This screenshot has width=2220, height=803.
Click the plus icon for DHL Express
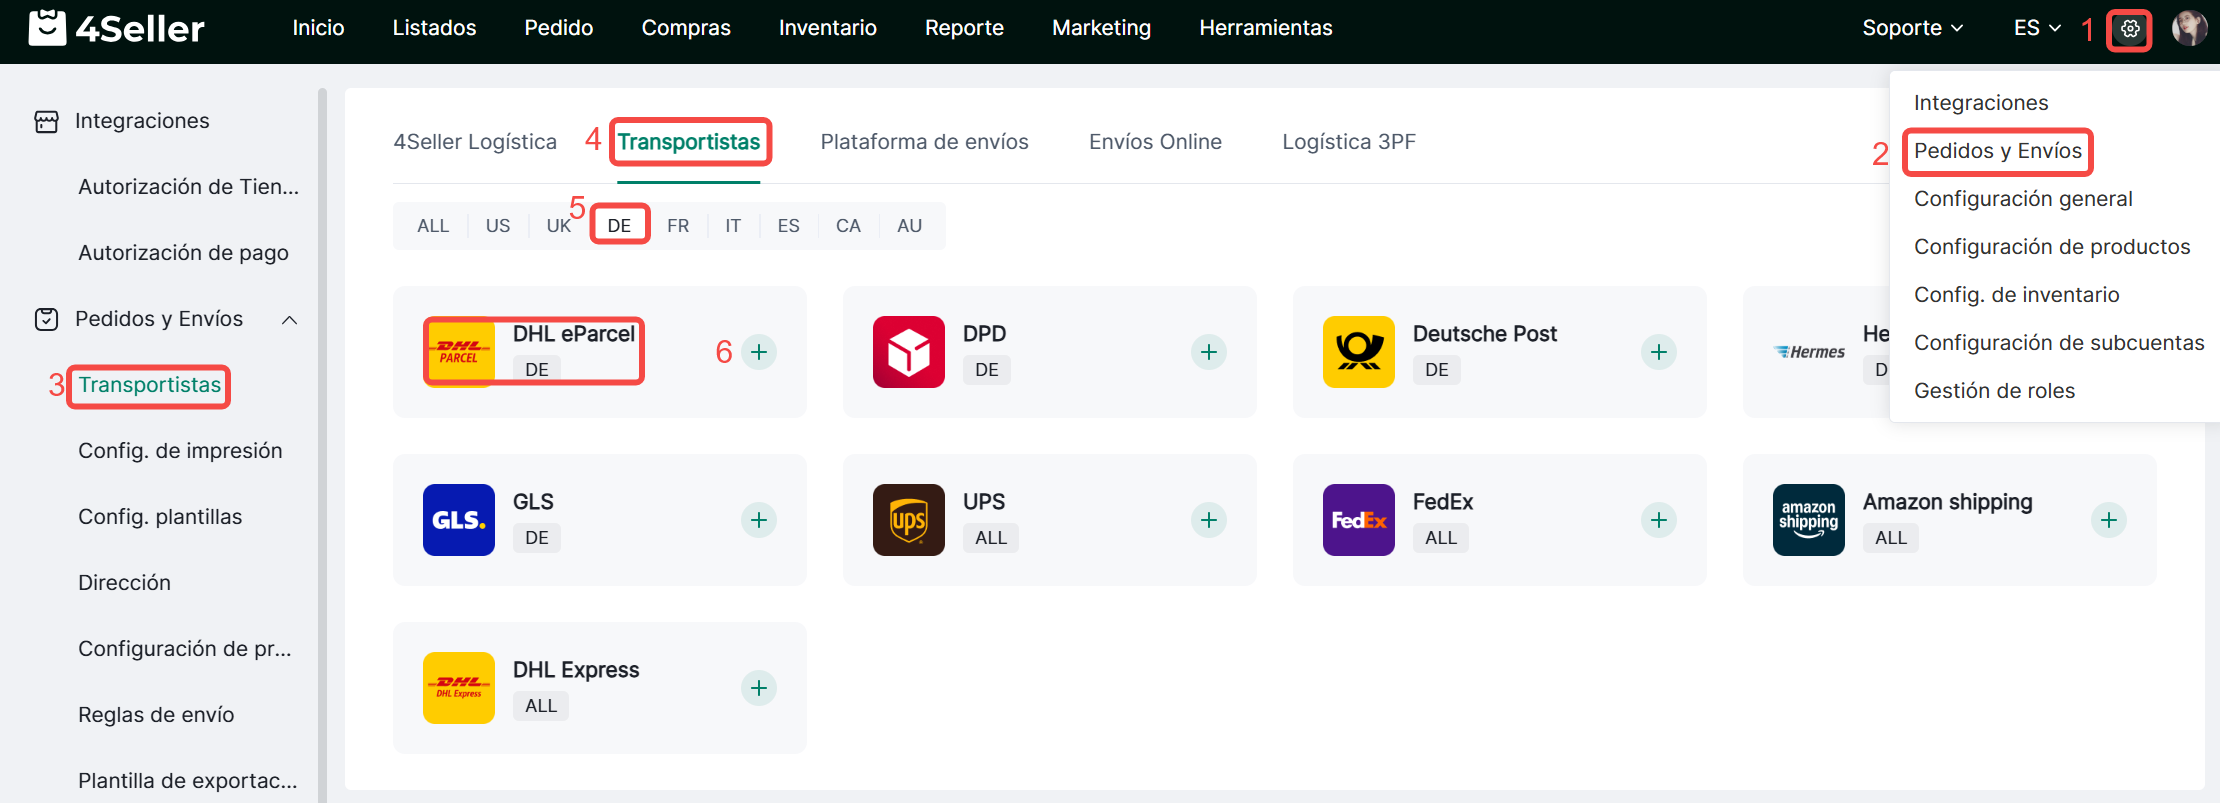point(759,688)
